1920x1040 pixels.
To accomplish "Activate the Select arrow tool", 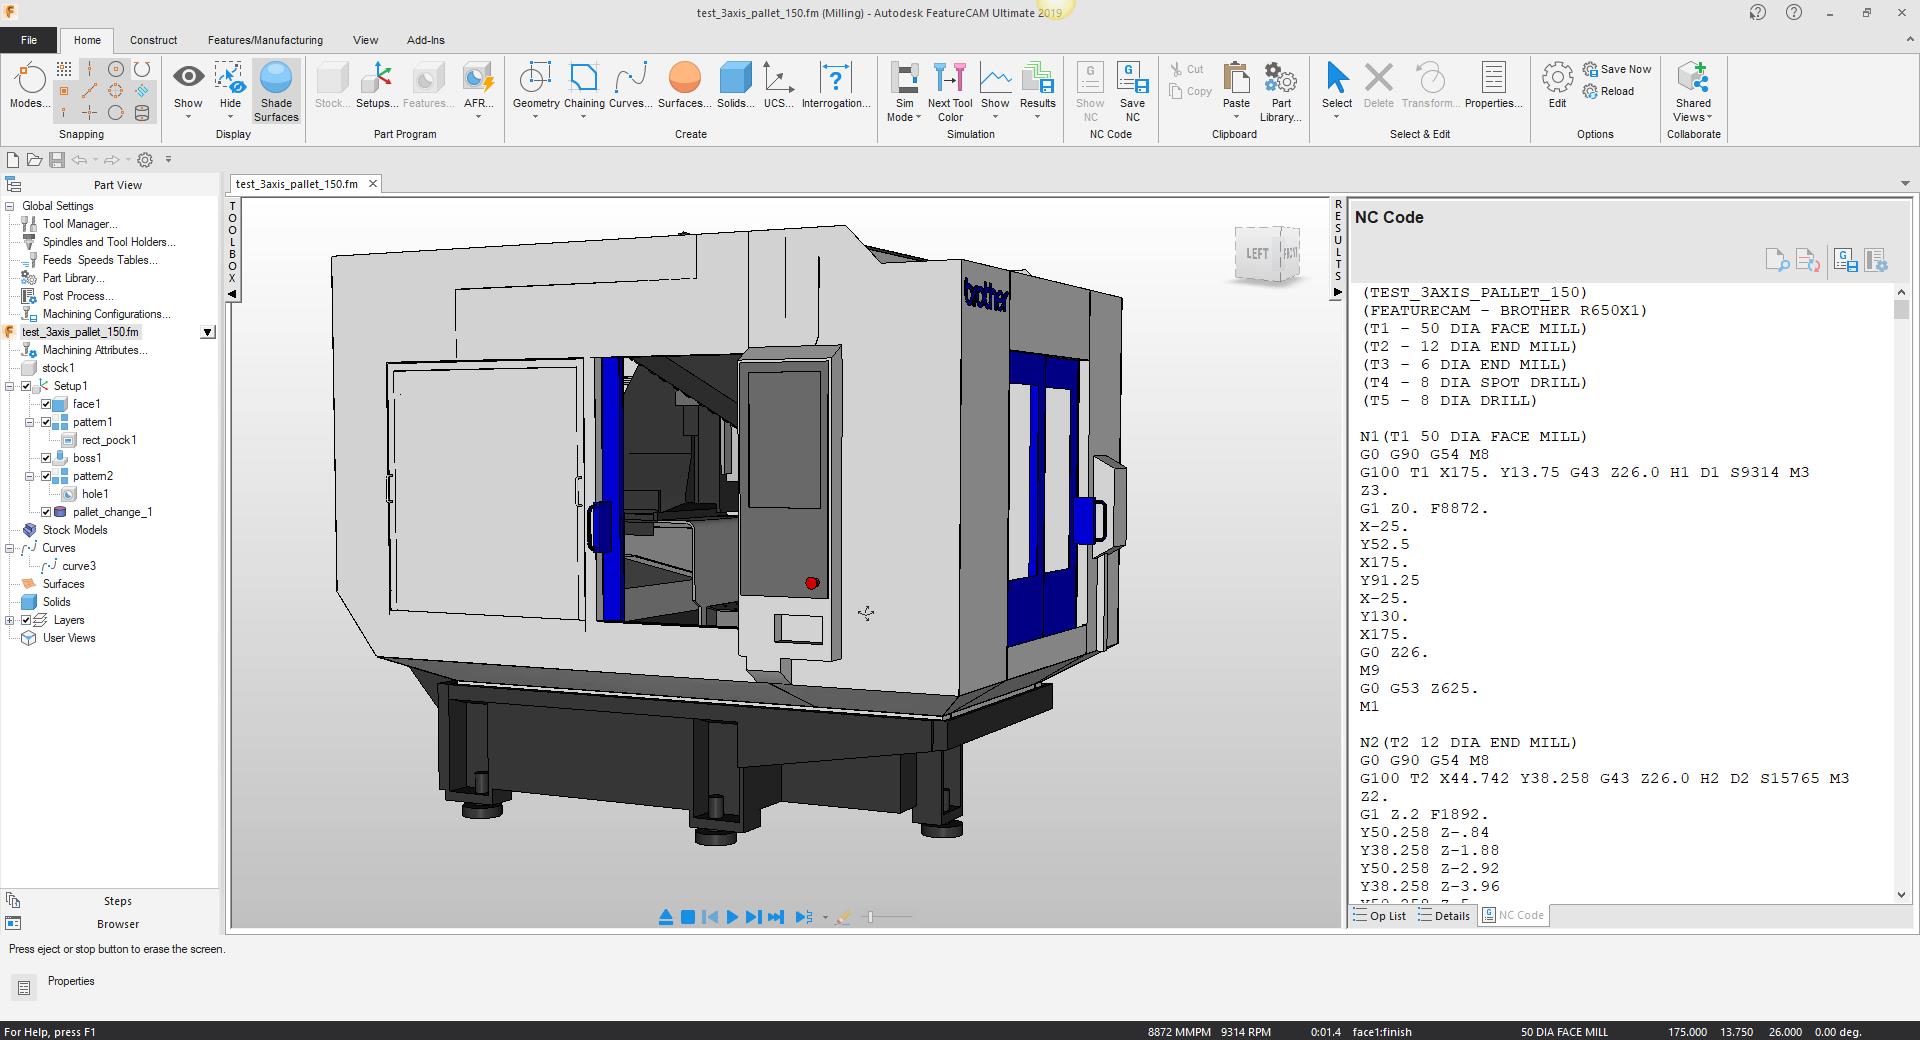I will point(1336,86).
